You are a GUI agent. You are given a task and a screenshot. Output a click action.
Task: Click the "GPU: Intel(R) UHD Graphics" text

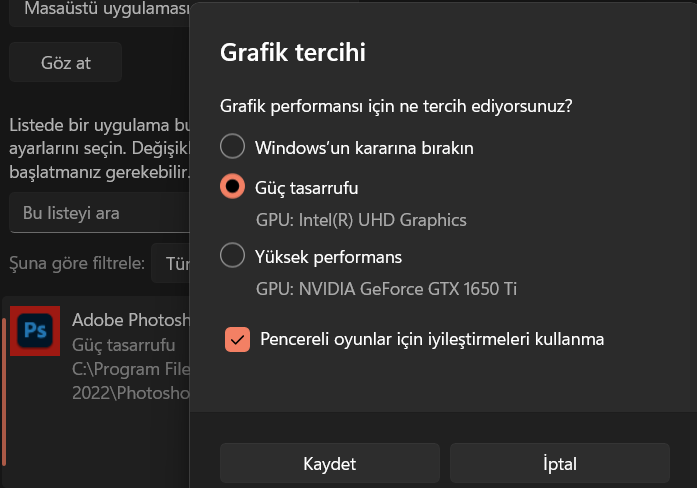361,219
